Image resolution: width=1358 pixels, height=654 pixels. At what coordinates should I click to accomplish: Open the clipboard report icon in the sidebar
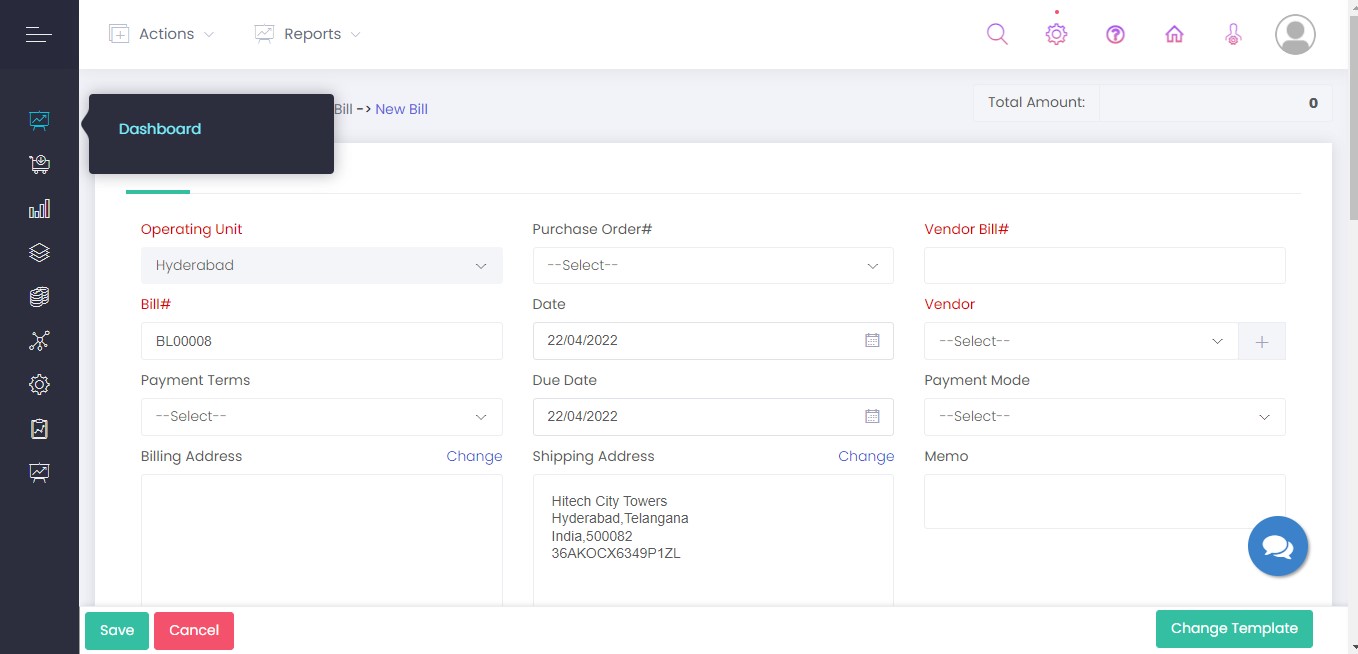tap(39, 428)
